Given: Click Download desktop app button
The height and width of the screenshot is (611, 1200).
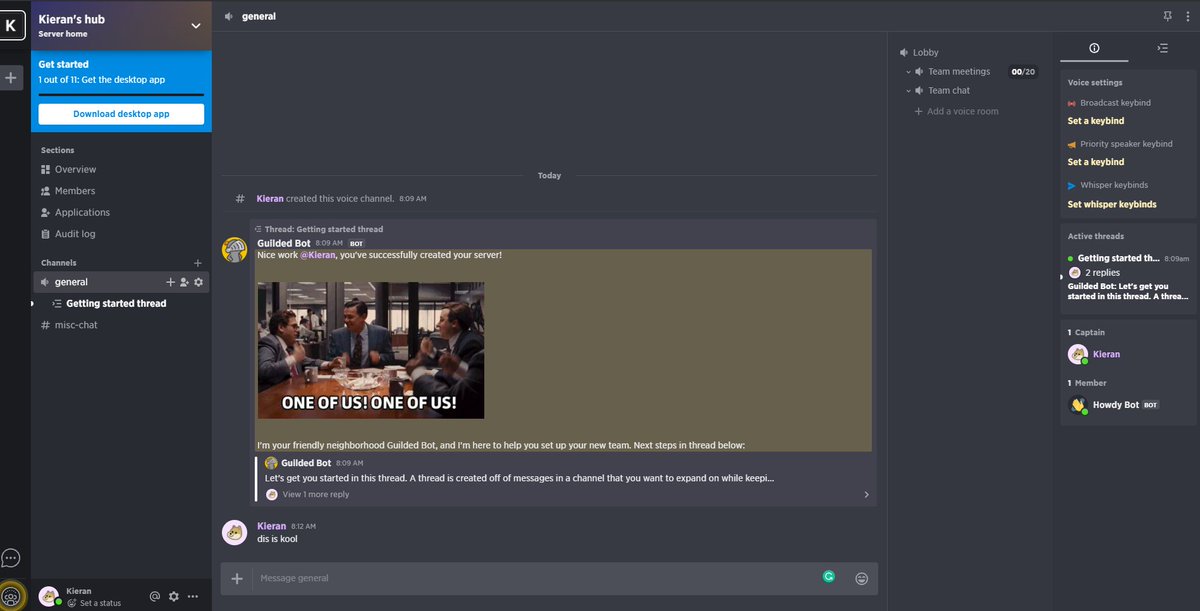Looking at the screenshot, I should [x=121, y=114].
